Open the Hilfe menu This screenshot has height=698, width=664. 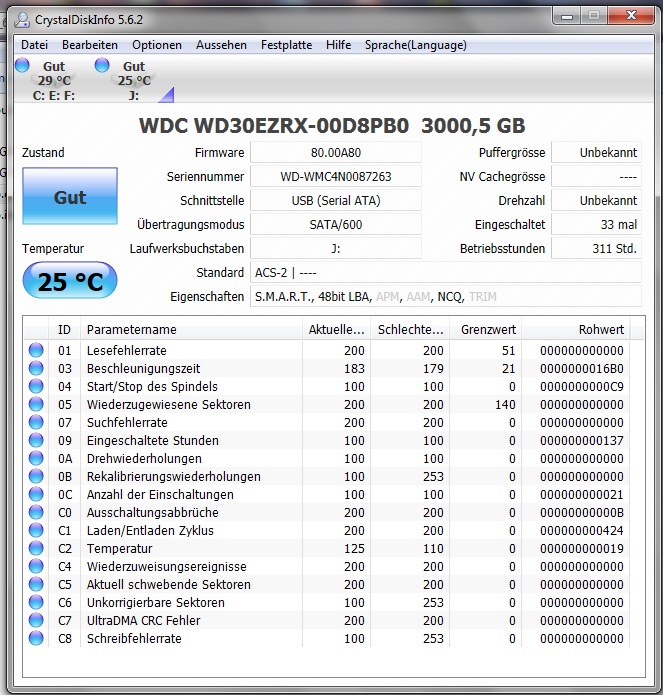pyautogui.click(x=338, y=45)
